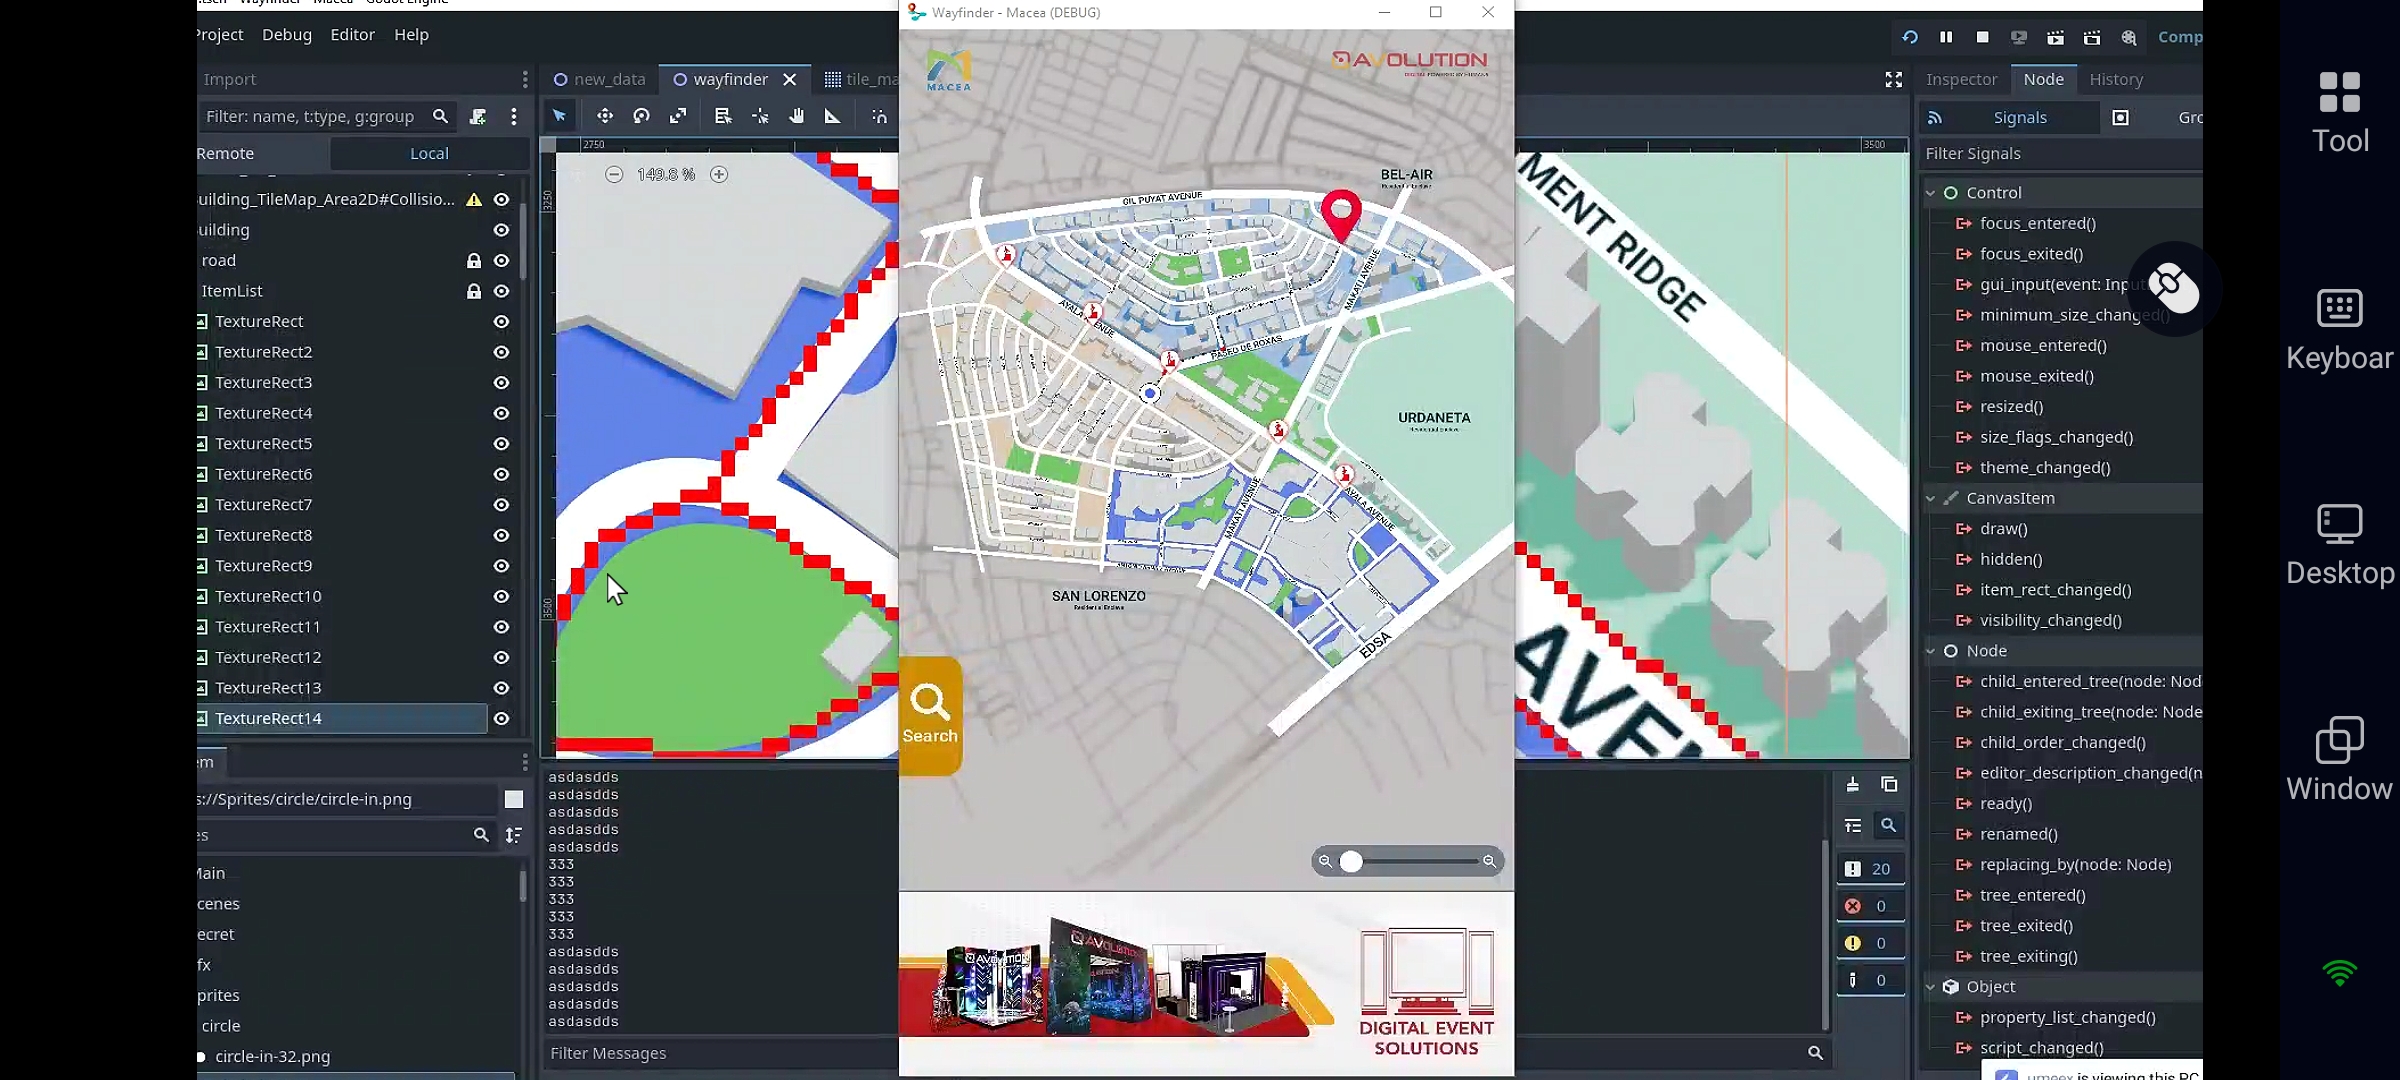The image size is (2400, 1080).
Task: Open the search icon in the Output panel
Action: tap(1889, 825)
